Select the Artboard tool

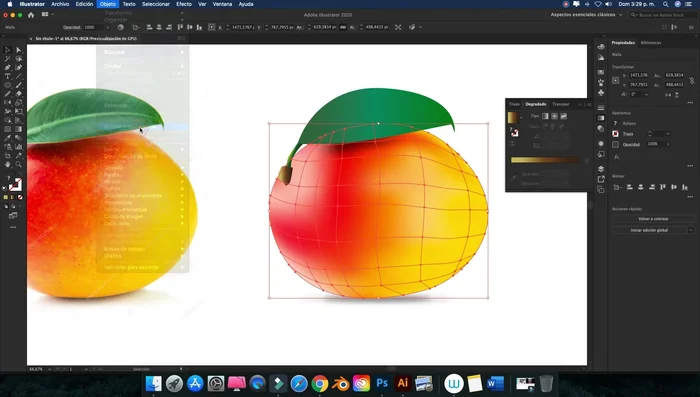click(x=8, y=155)
